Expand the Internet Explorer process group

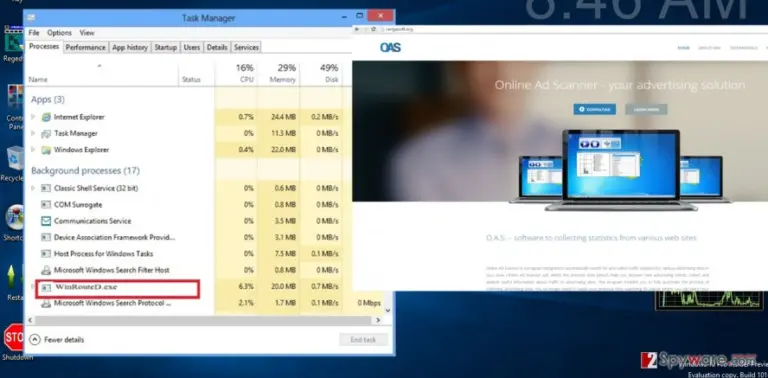coord(33,117)
